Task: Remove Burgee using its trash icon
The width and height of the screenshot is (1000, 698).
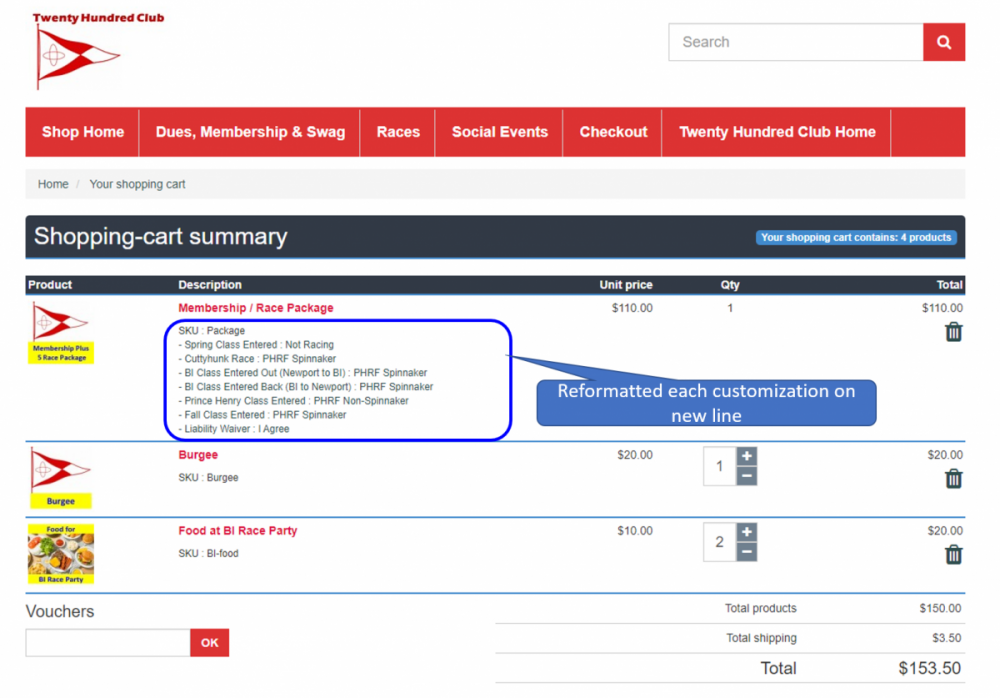Action: [953, 479]
